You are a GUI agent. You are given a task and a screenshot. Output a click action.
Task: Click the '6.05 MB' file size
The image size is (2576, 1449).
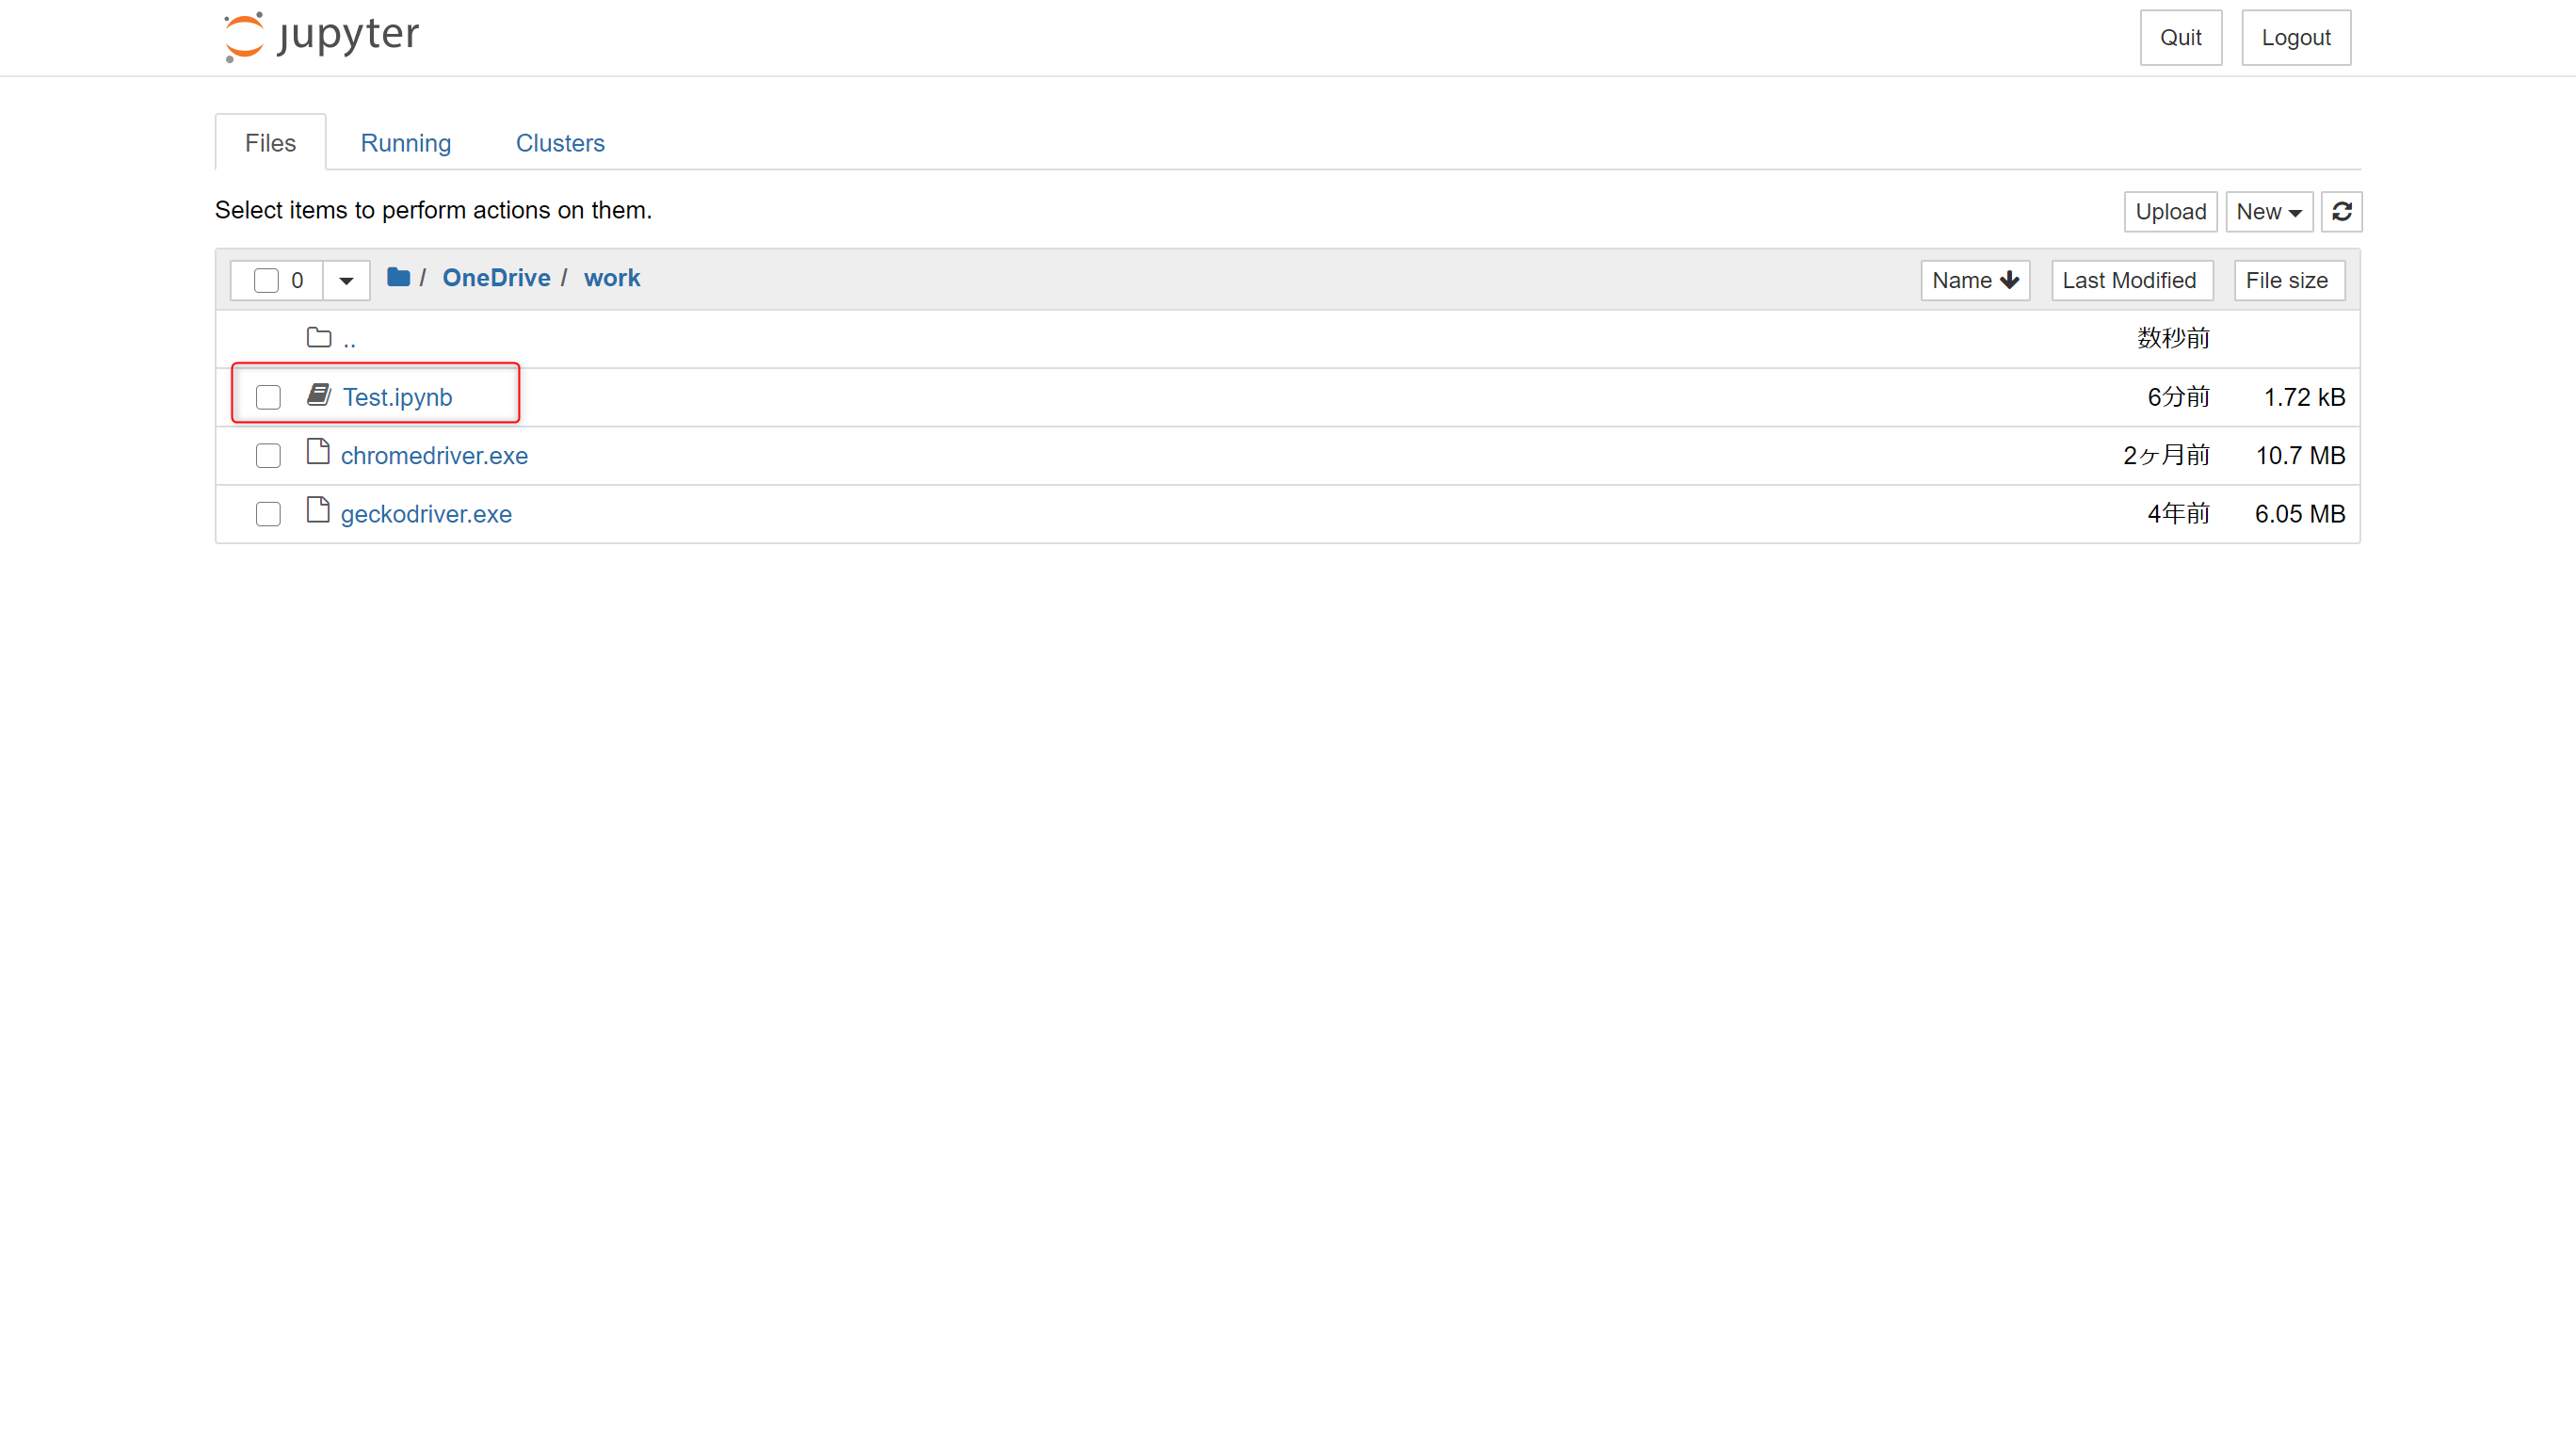(2299, 514)
